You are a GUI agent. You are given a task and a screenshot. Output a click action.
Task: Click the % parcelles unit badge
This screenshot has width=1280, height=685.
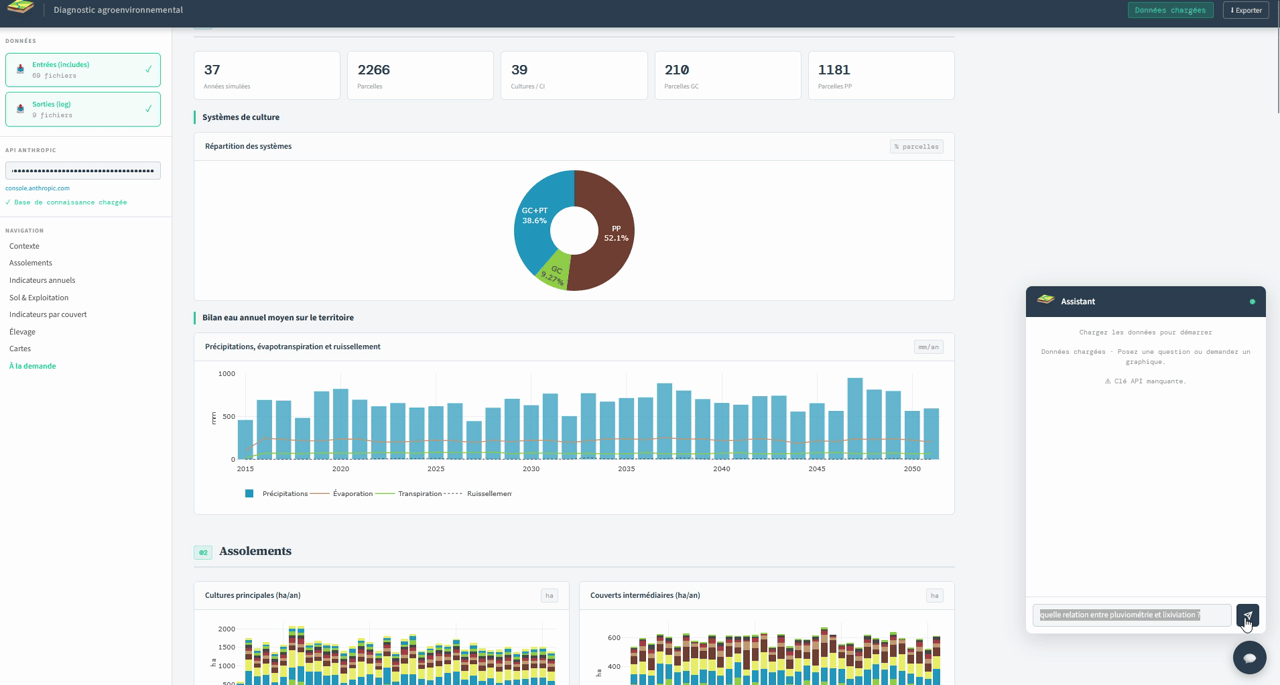pyautogui.click(x=916, y=146)
